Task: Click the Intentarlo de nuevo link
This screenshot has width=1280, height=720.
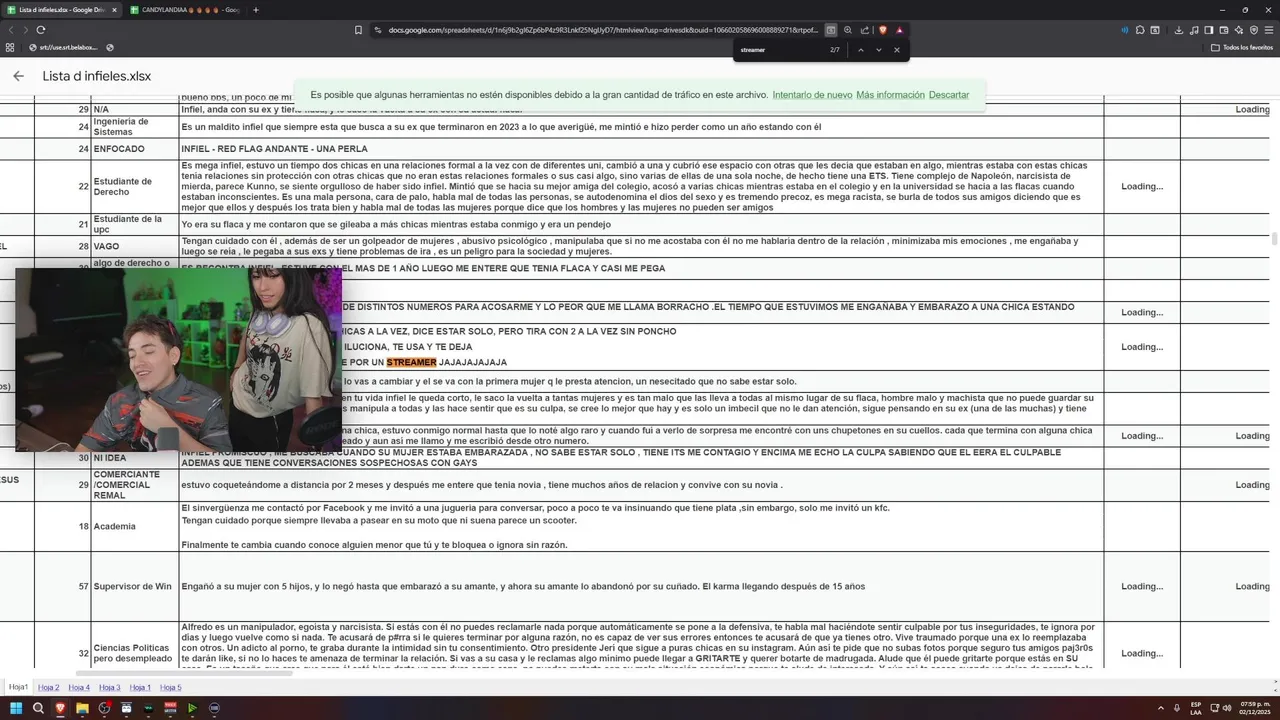Action: pos(812,95)
